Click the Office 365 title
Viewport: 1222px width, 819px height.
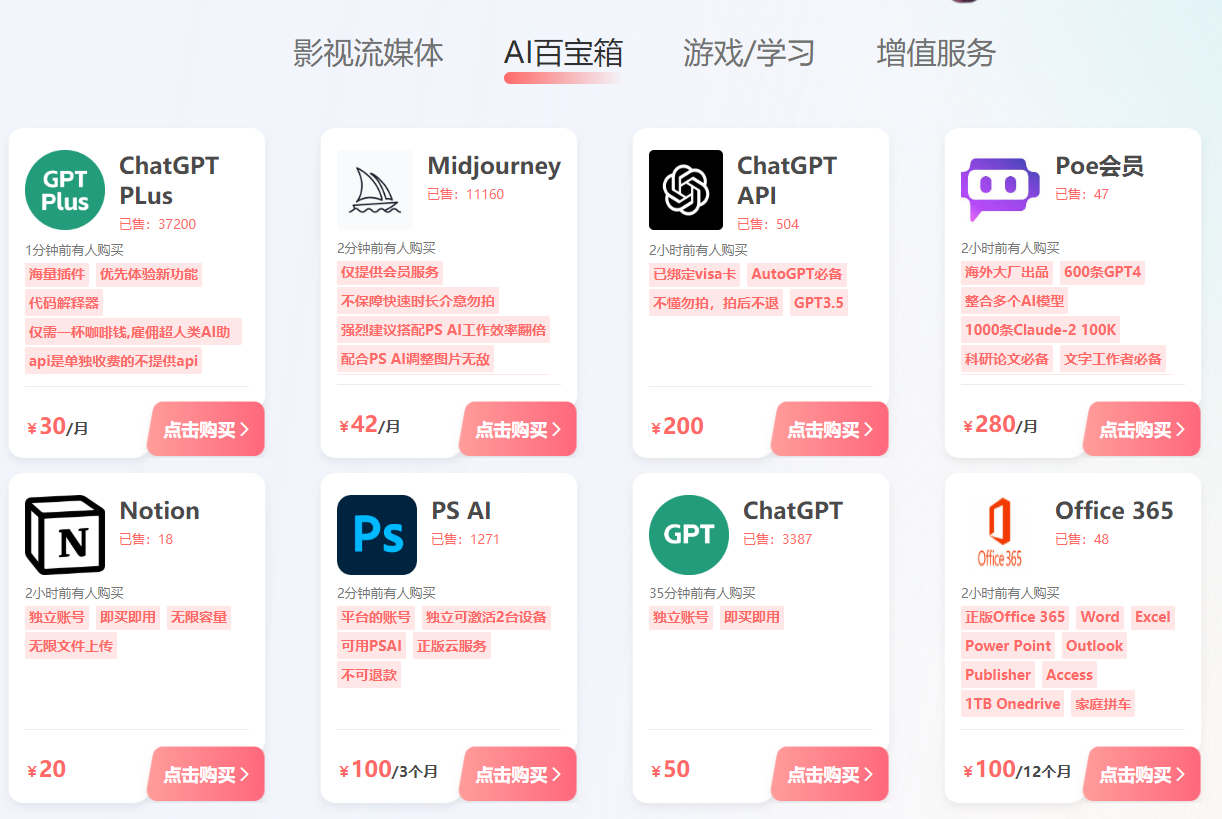point(1114,510)
